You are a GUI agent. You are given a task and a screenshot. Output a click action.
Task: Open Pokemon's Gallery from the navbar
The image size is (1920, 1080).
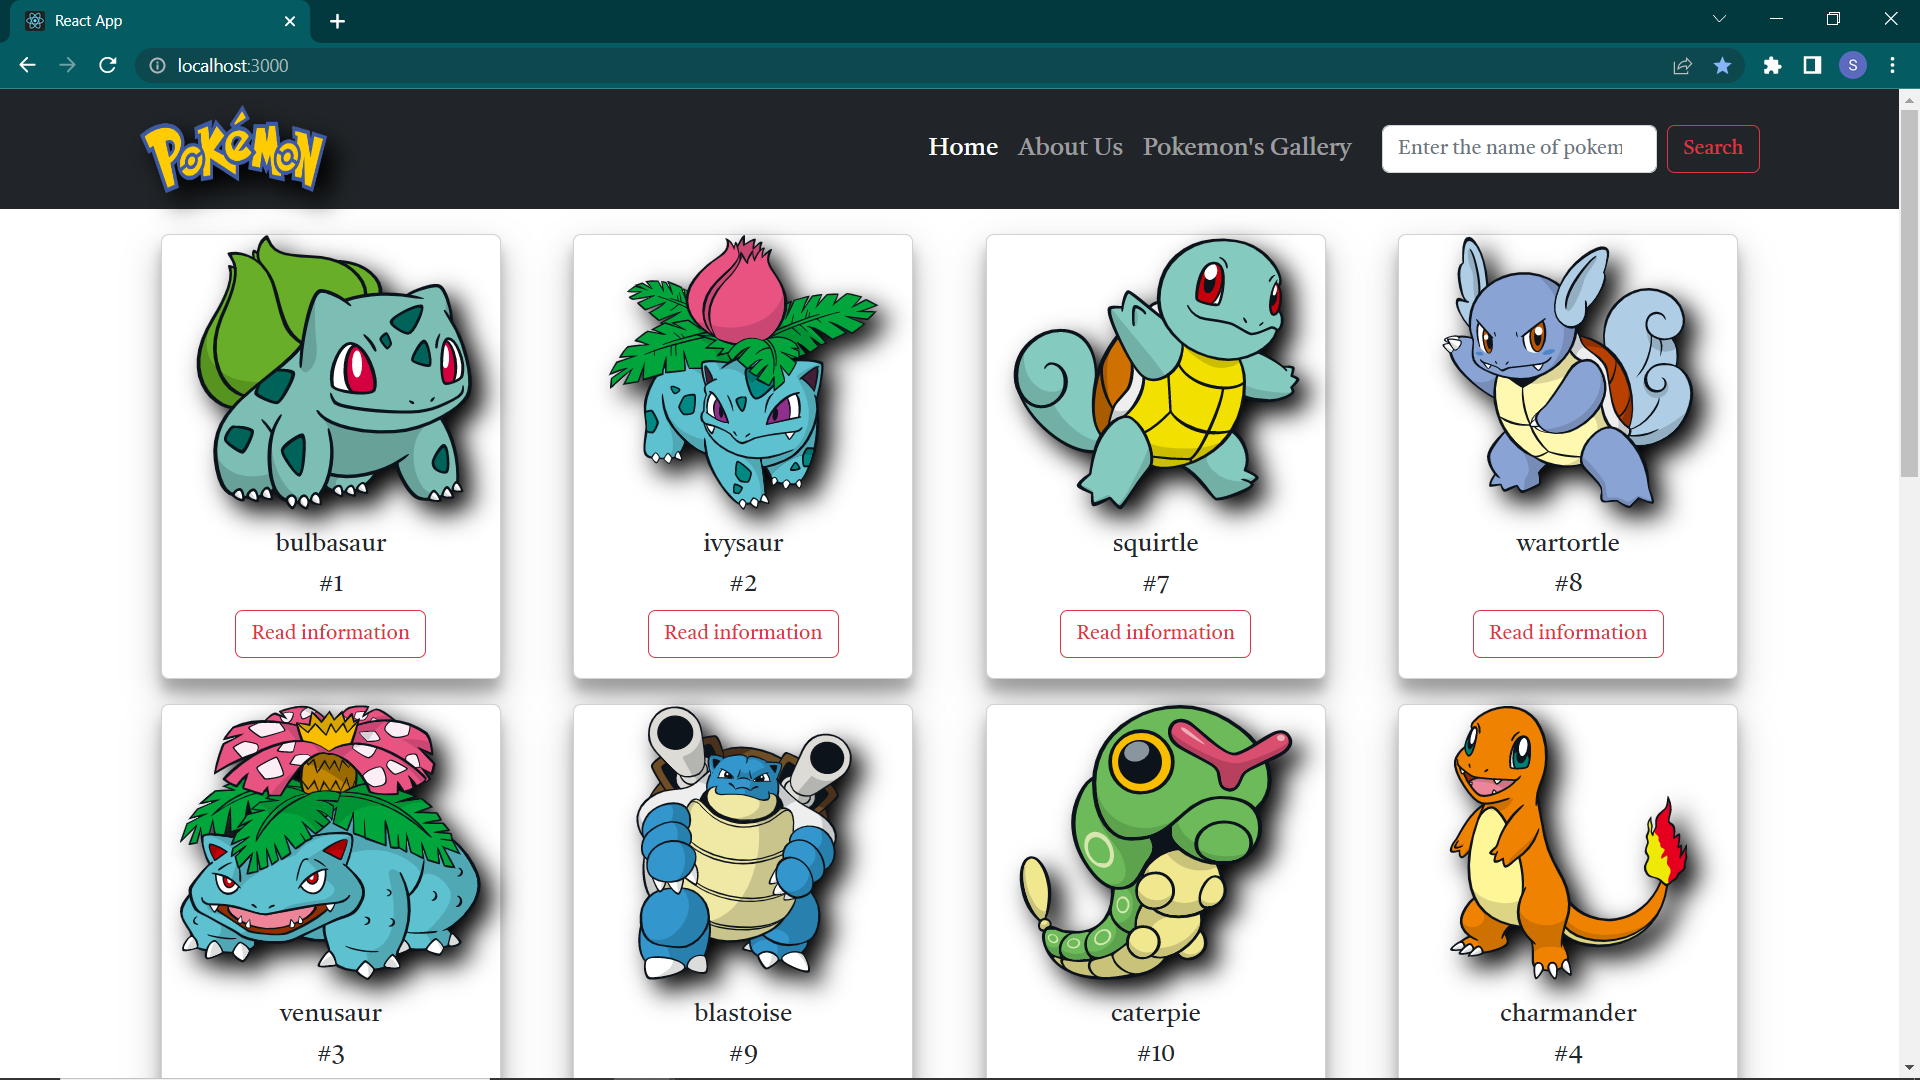pyautogui.click(x=1247, y=147)
